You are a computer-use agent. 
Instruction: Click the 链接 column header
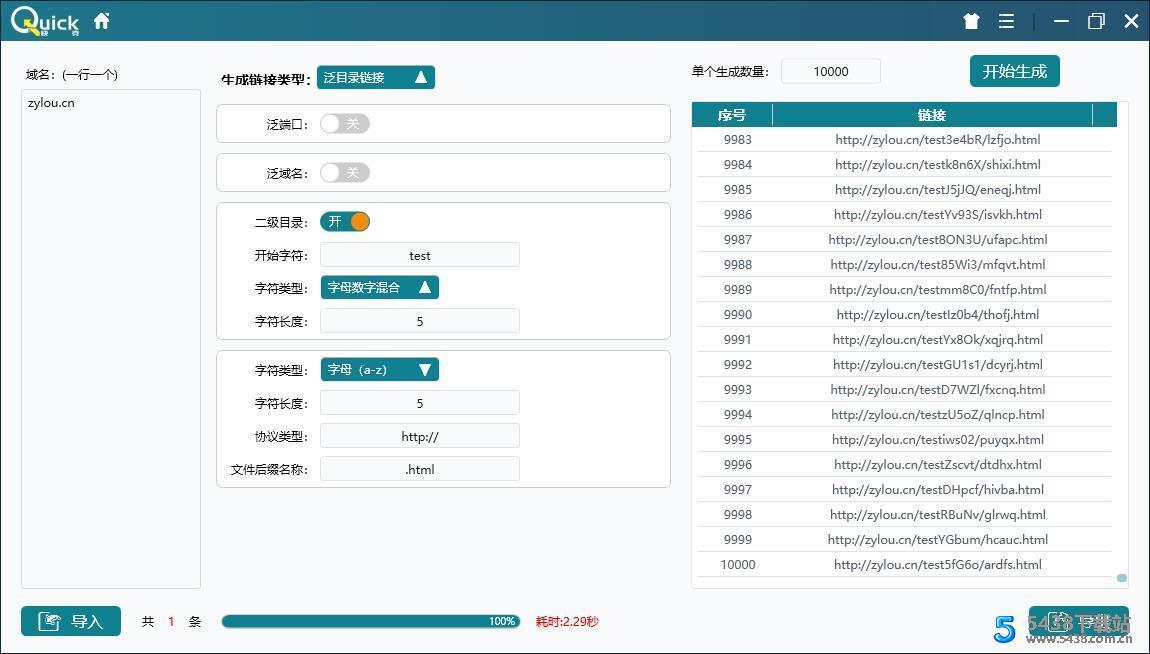tap(932, 114)
